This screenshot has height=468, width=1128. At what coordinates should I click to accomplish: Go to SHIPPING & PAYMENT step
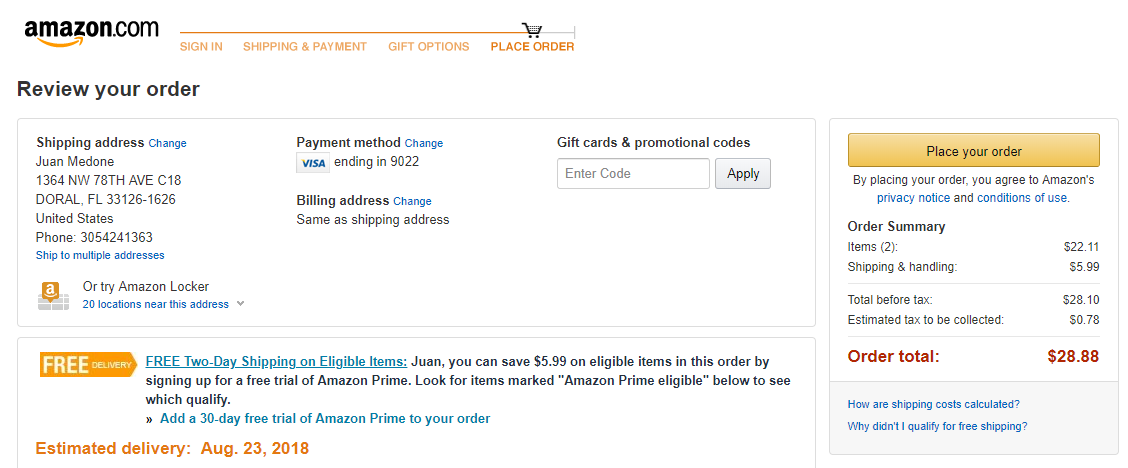click(x=305, y=47)
